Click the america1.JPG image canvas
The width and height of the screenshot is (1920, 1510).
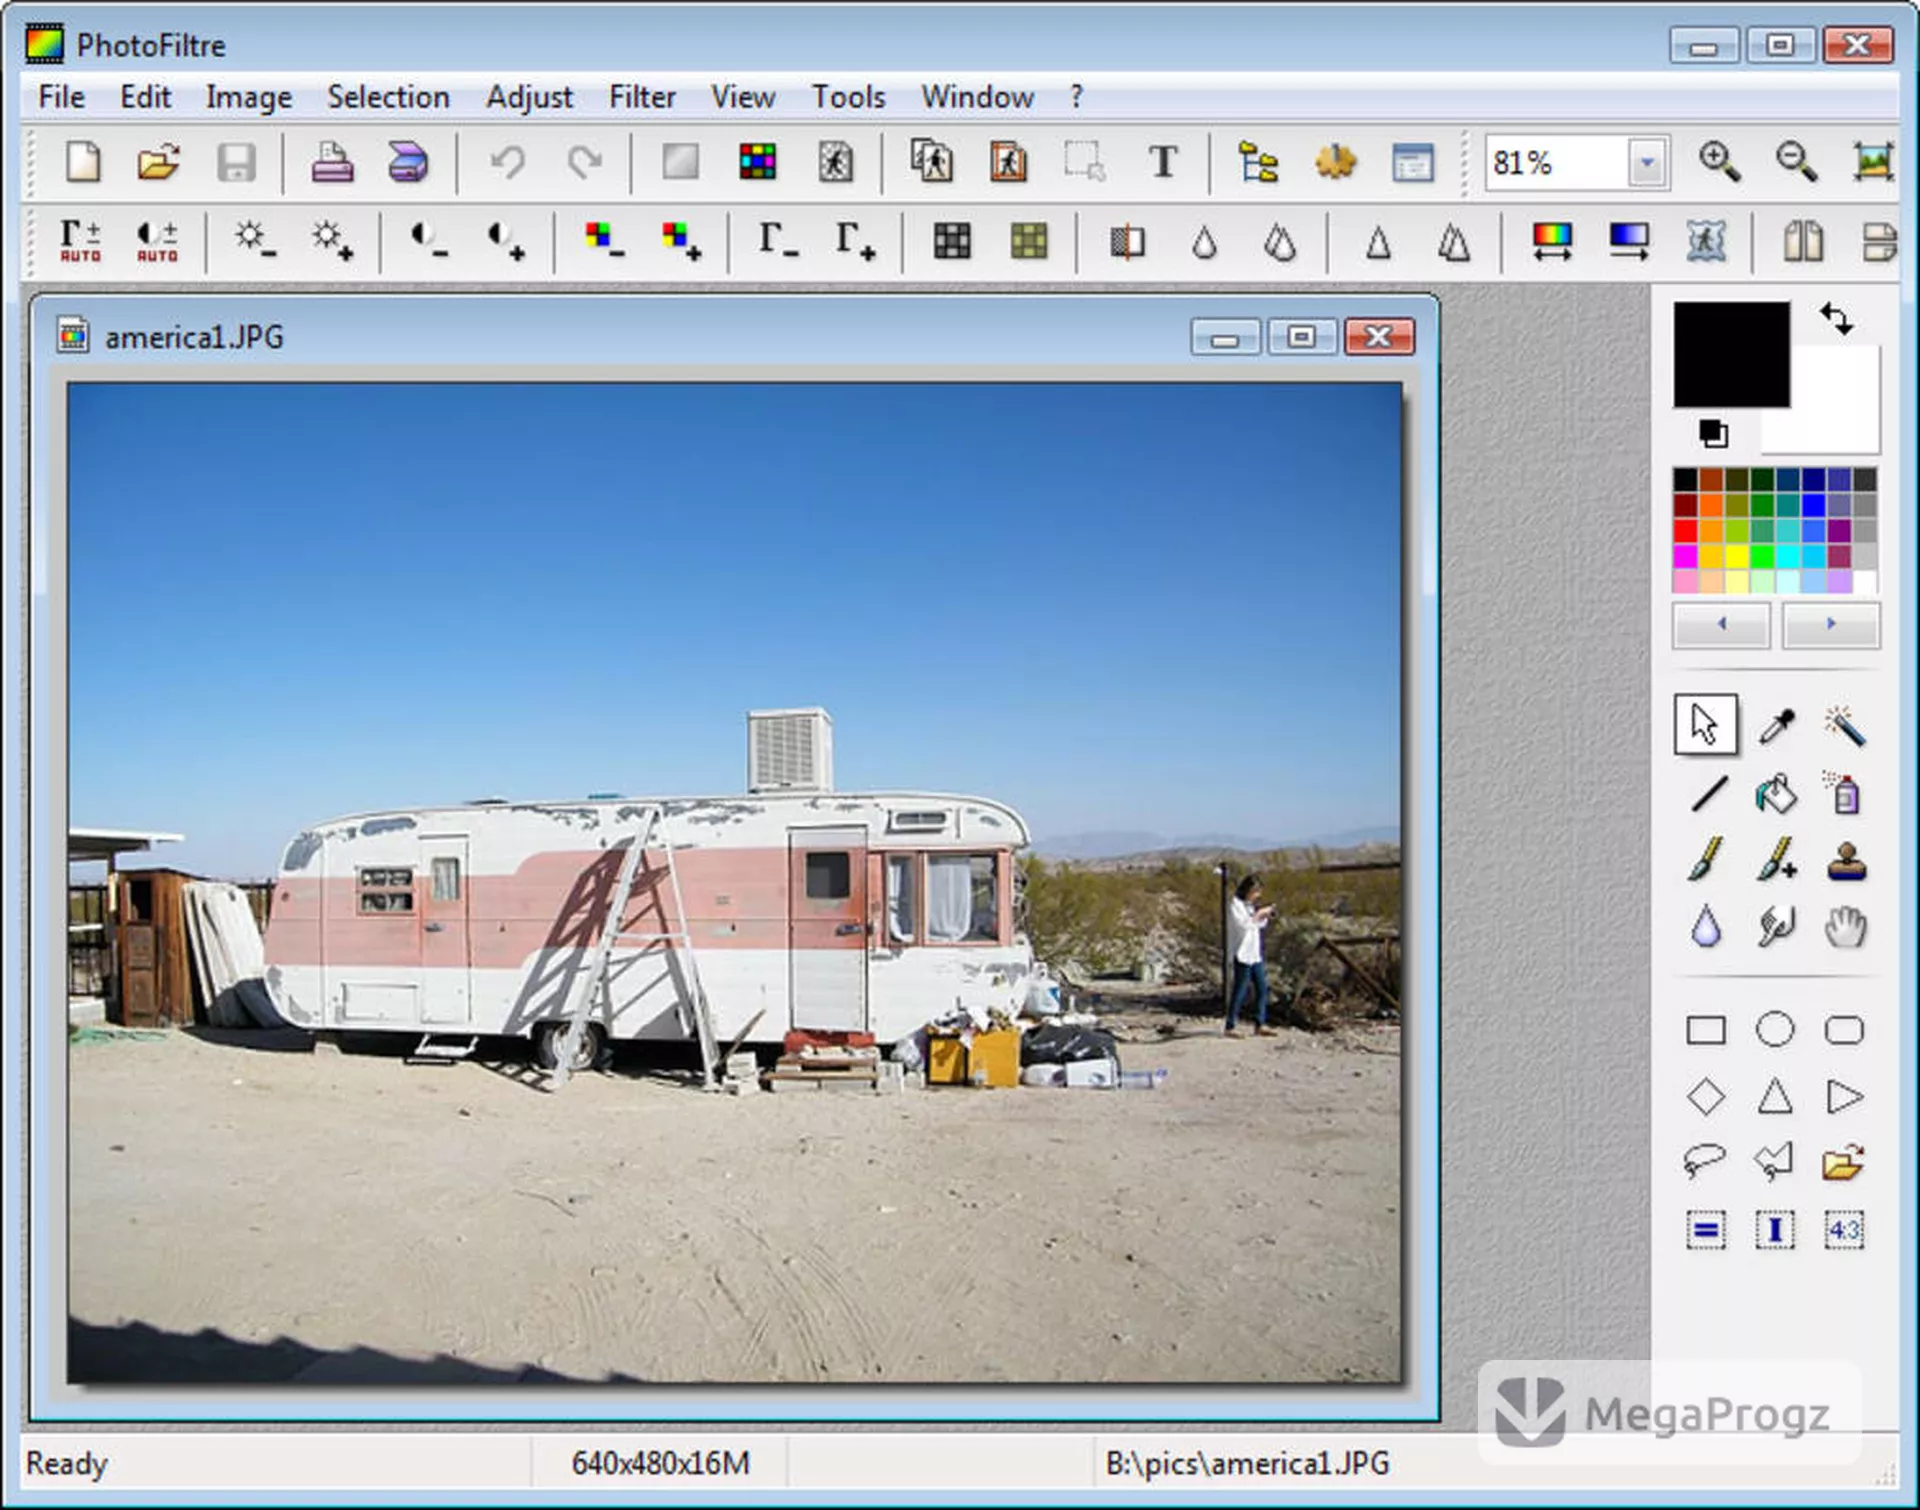[x=735, y=883]
